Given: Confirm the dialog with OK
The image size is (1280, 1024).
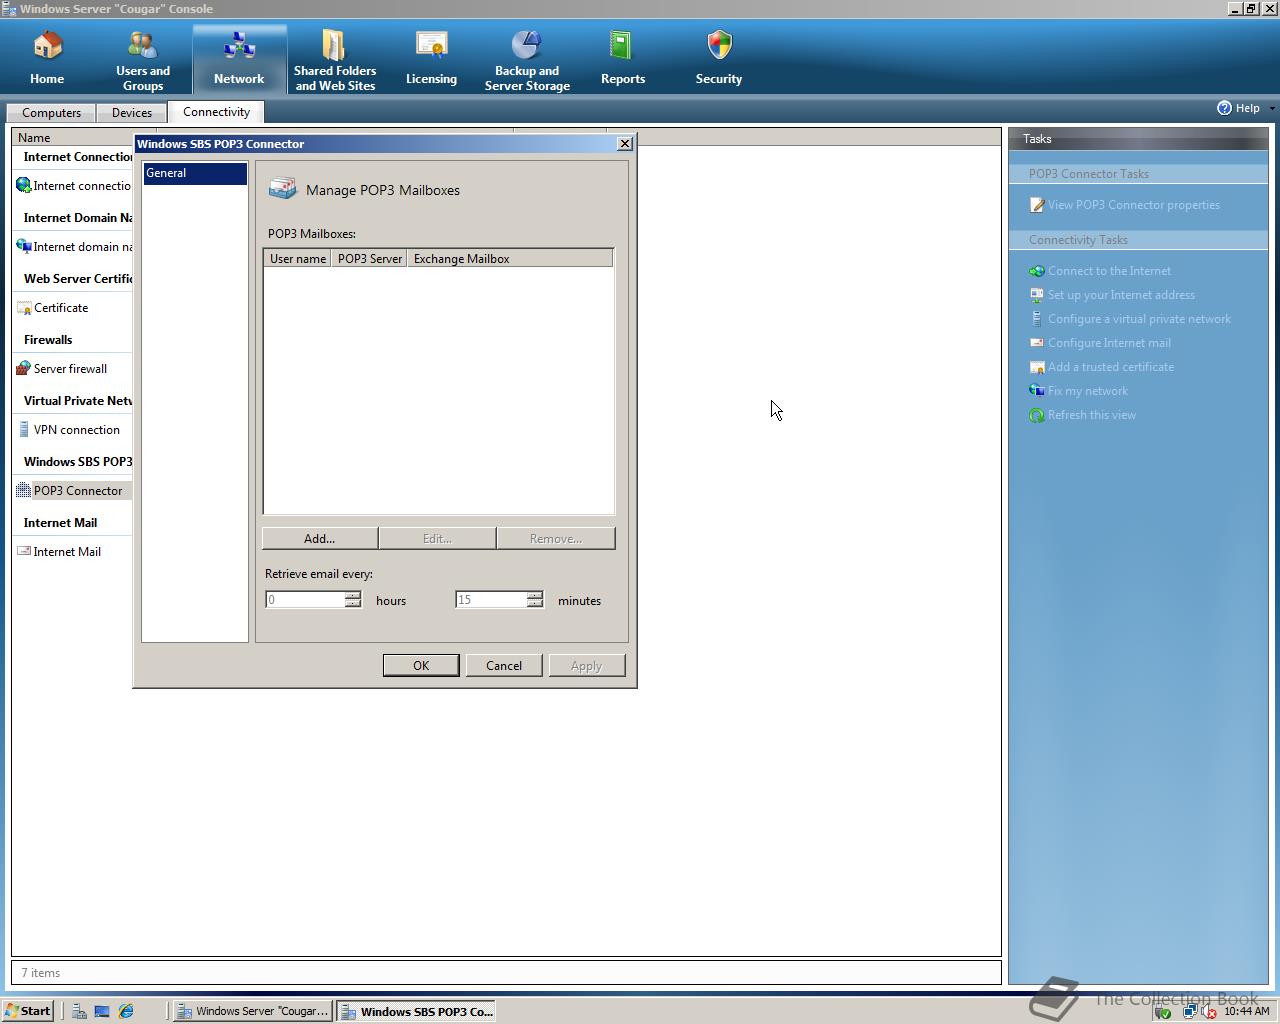Looking at the screenshot, I should click(421, 665).
